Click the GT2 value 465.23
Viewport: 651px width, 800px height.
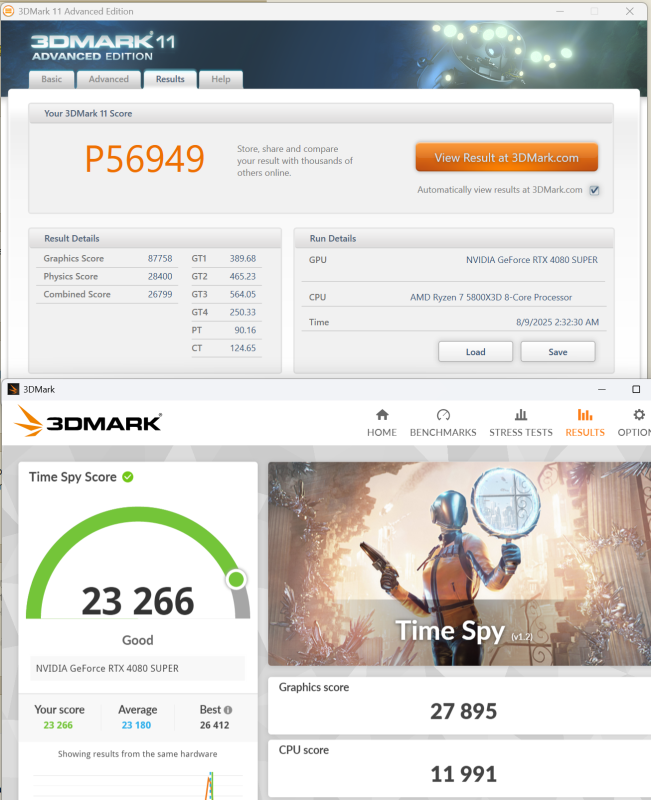[x=242, y=277]
